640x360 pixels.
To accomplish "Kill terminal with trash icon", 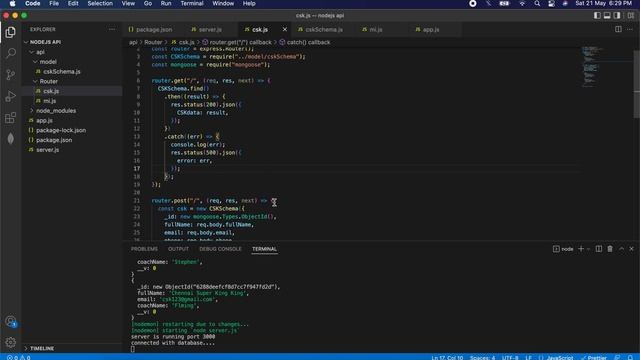I will pos(610,249).
